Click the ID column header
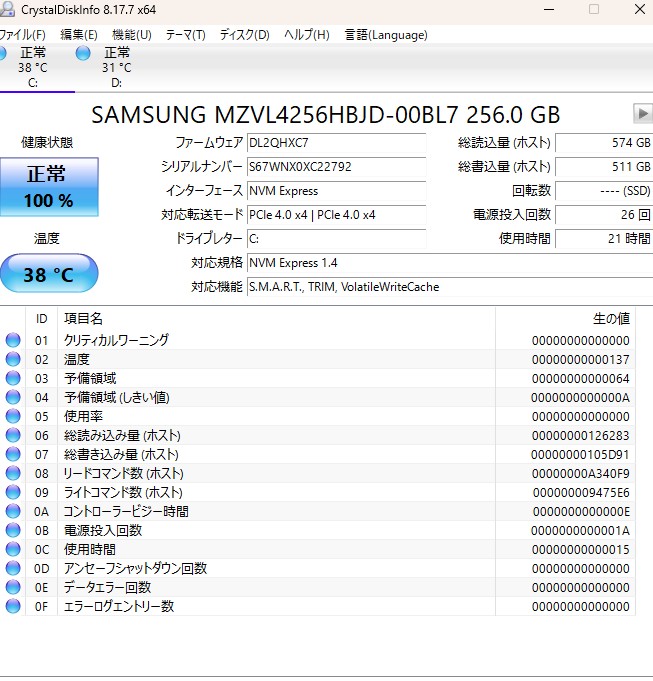 (41, 319)
